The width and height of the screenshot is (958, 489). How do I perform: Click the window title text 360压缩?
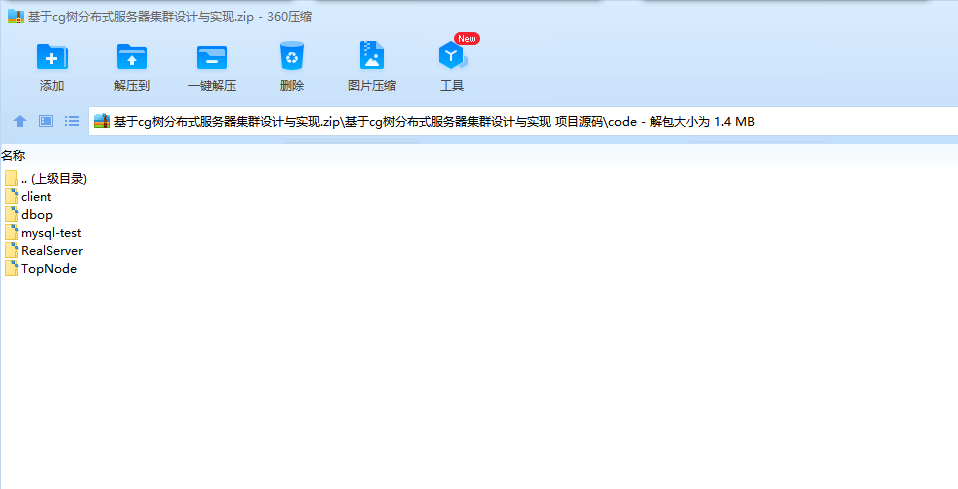tap(289, 17)
